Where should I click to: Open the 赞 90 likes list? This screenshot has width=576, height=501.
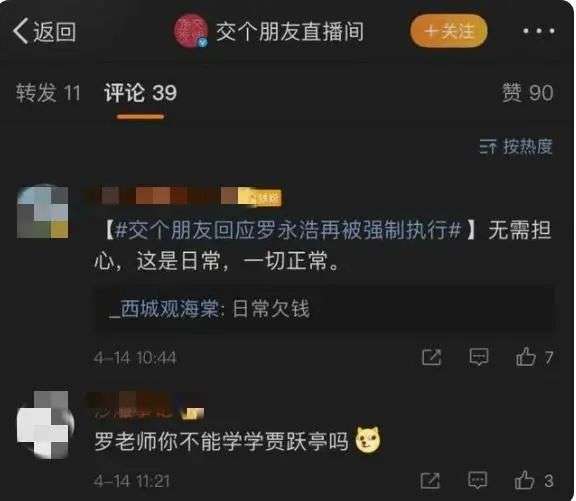(528, 92)
